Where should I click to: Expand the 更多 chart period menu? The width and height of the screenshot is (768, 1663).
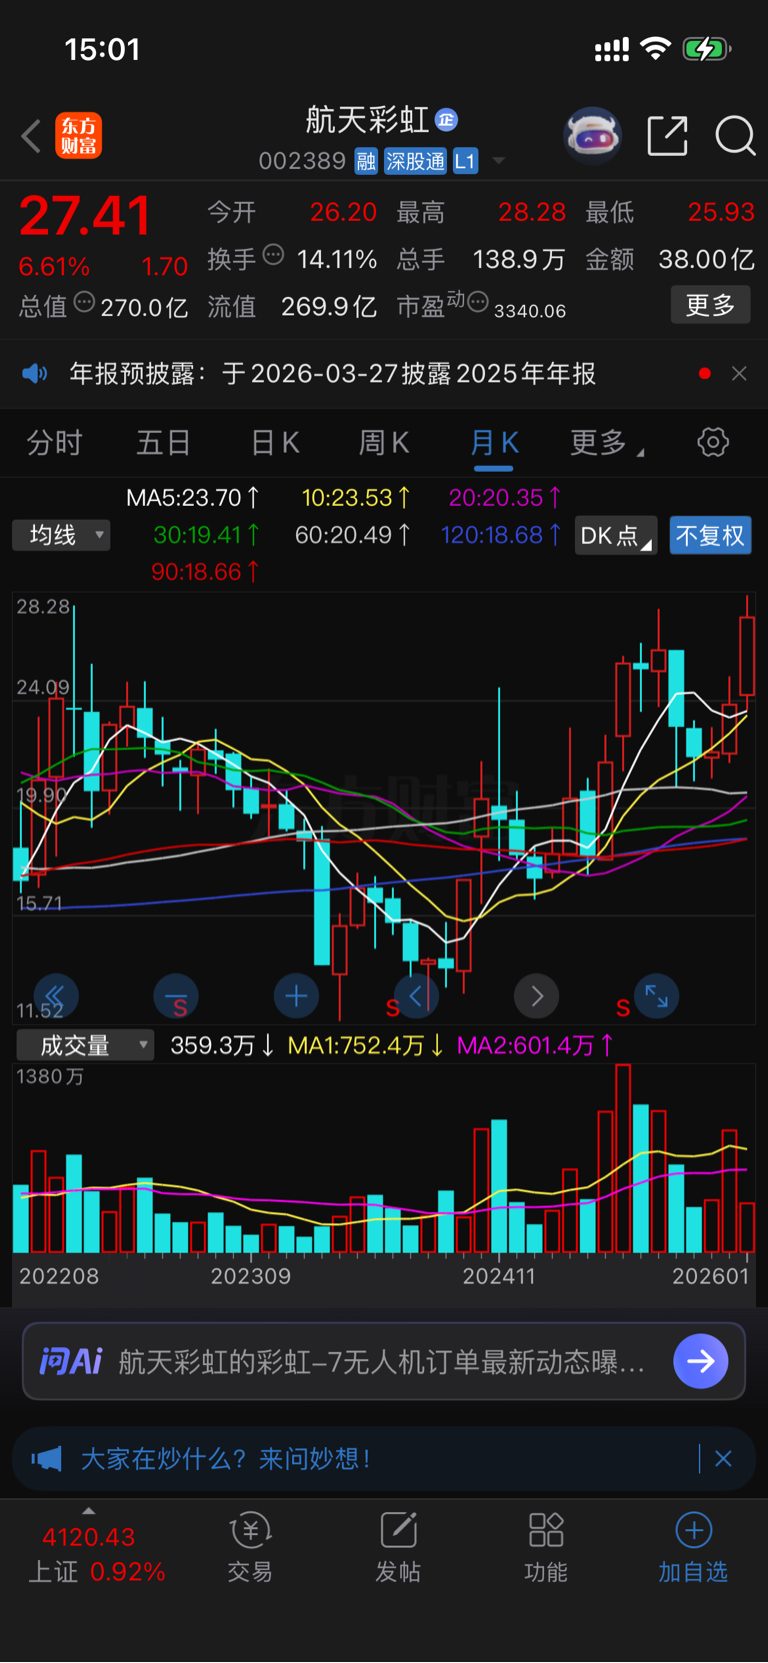[x=606, y=442]
